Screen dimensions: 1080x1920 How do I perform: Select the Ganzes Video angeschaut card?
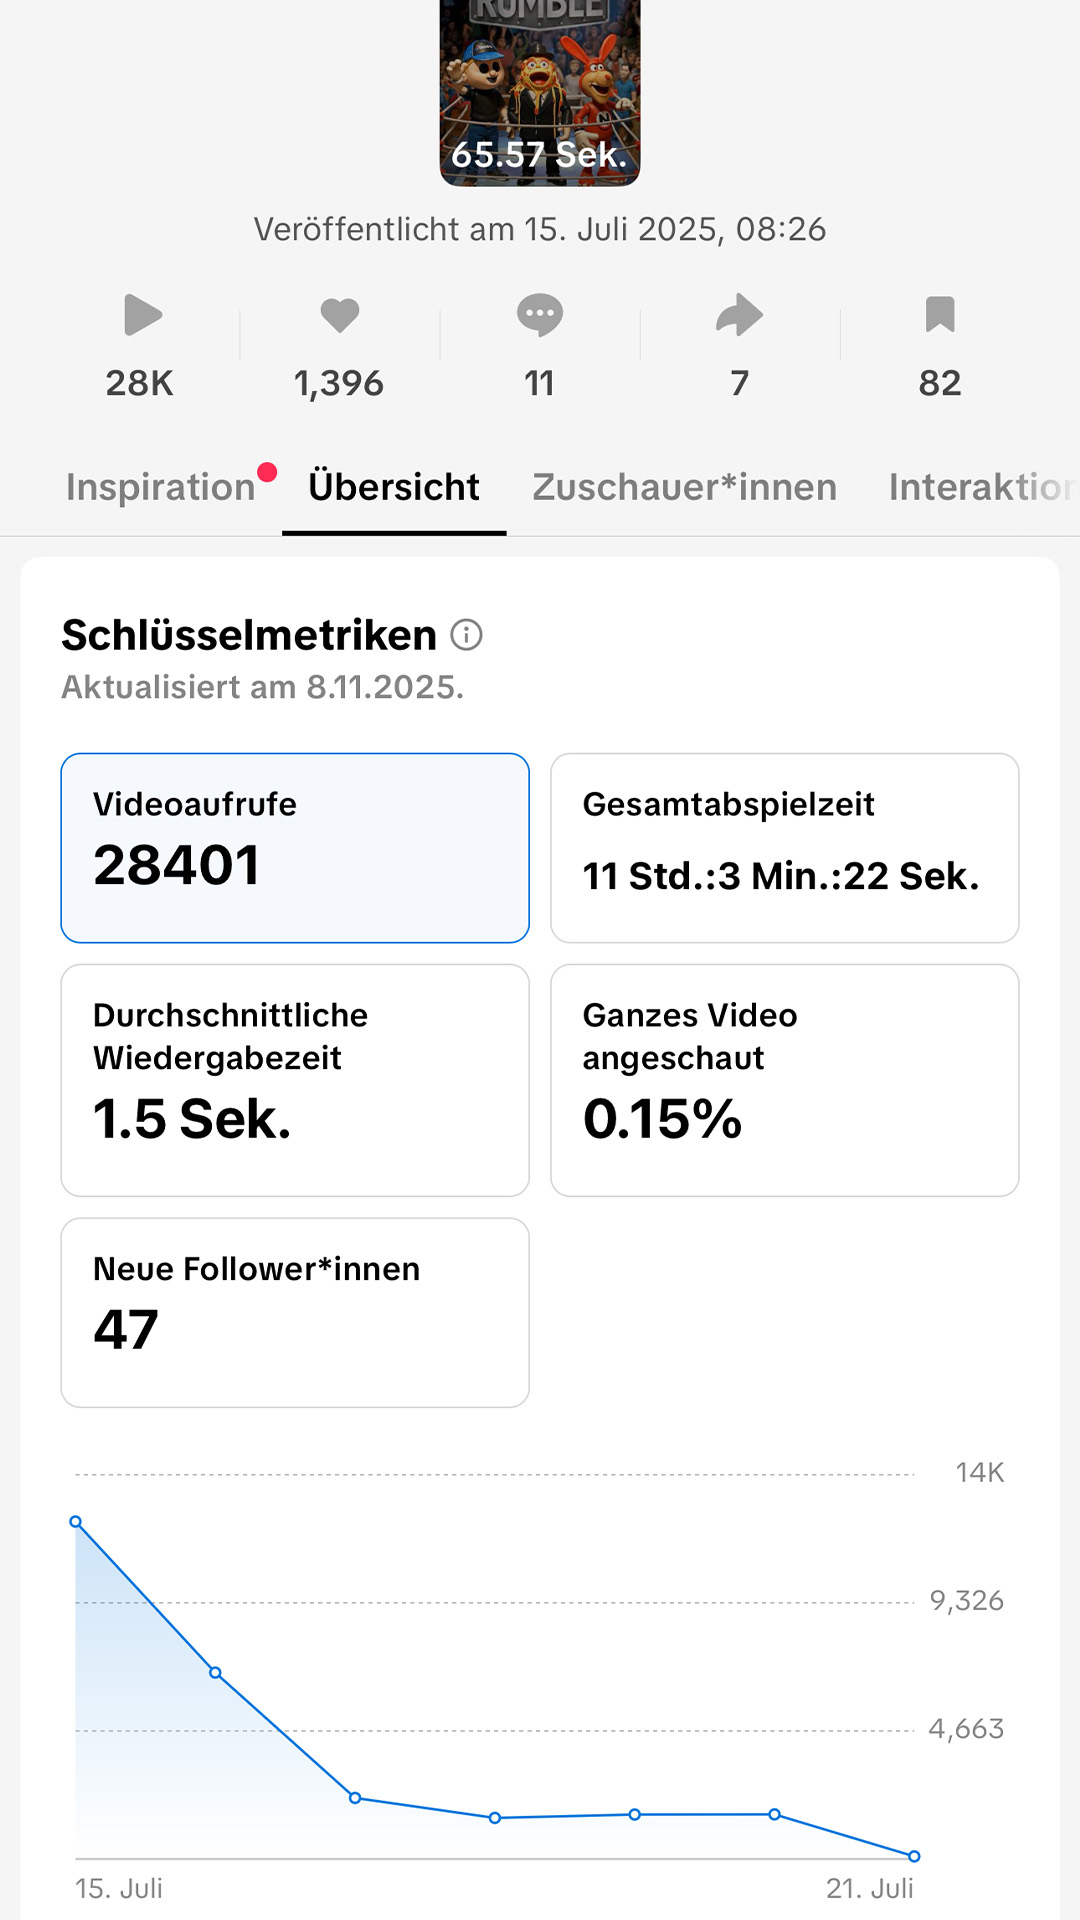point(785,1080)
